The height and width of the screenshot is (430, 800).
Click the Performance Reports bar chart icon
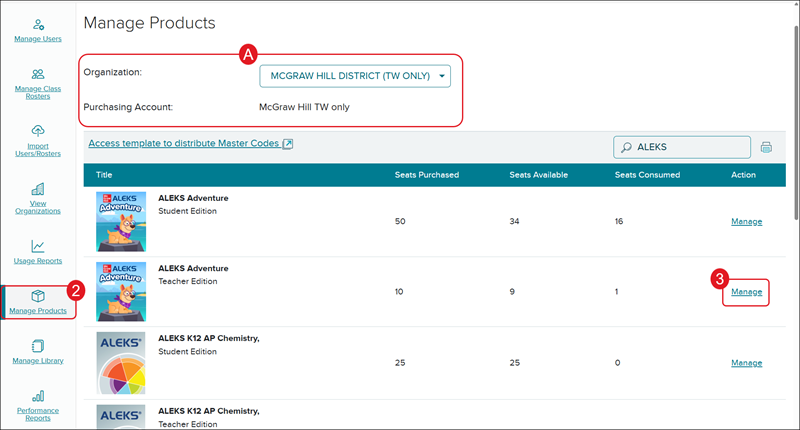[x=38, y=396]
